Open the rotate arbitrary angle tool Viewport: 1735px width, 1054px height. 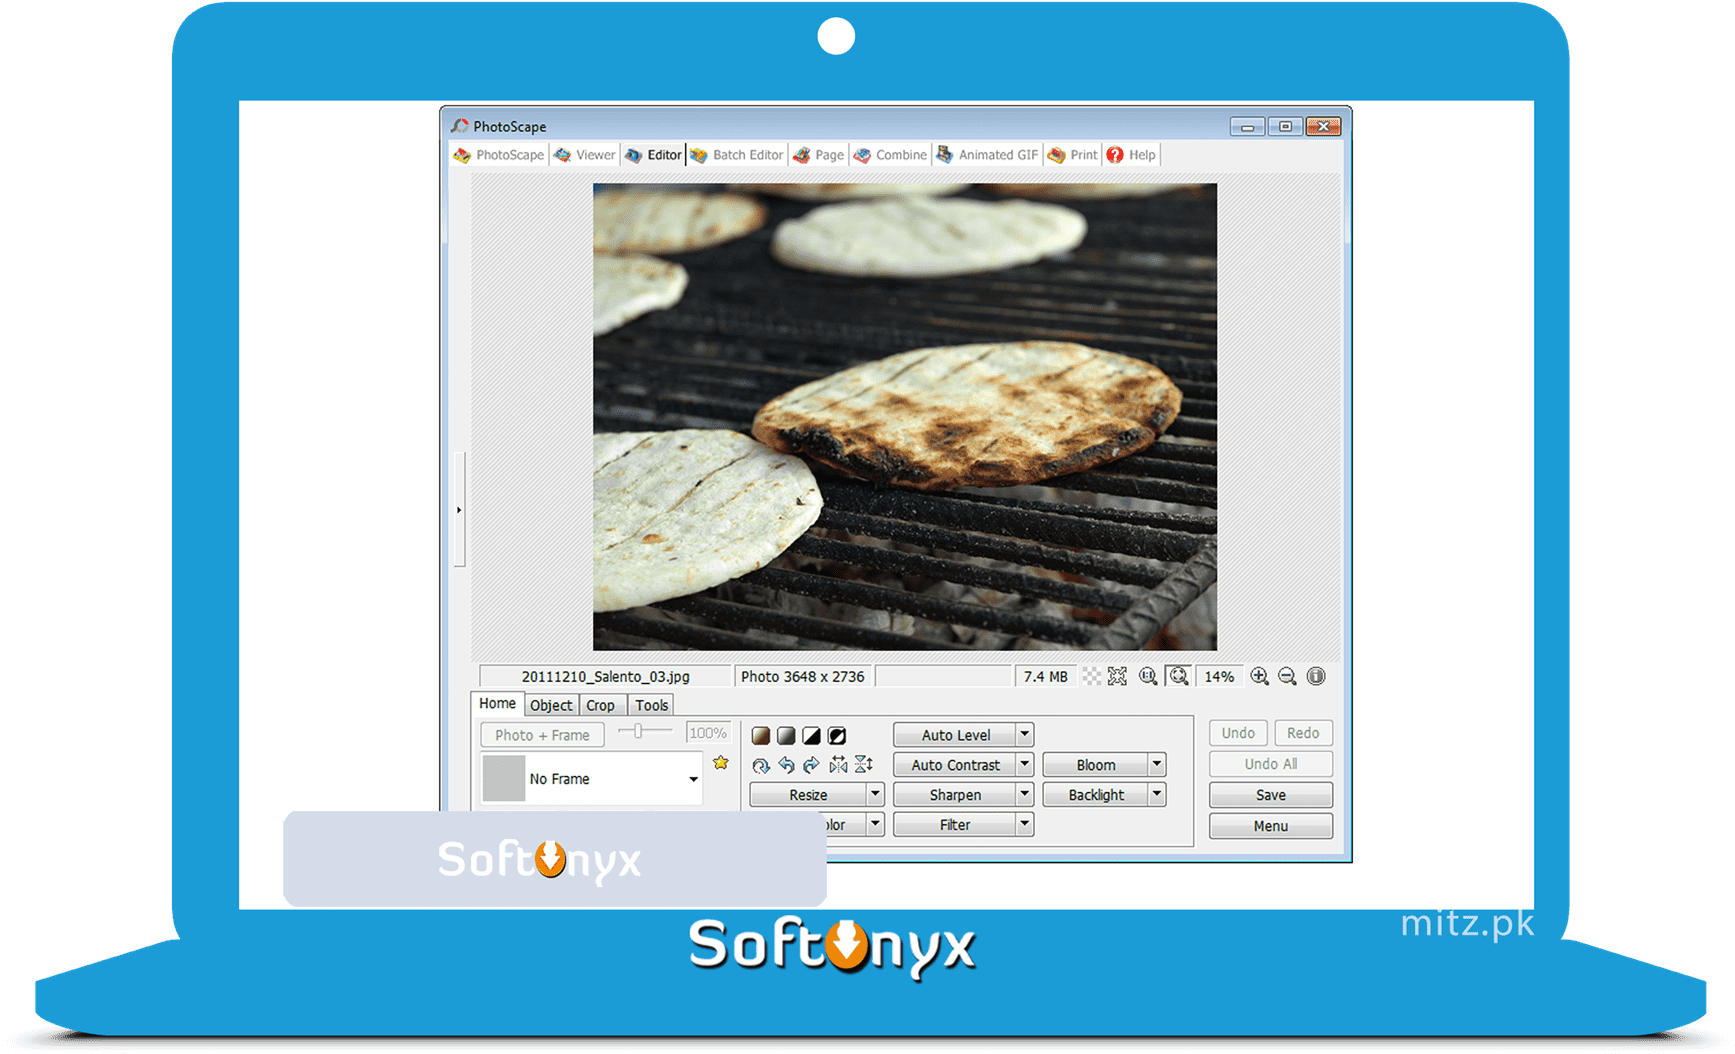click(x=761, y=765)
